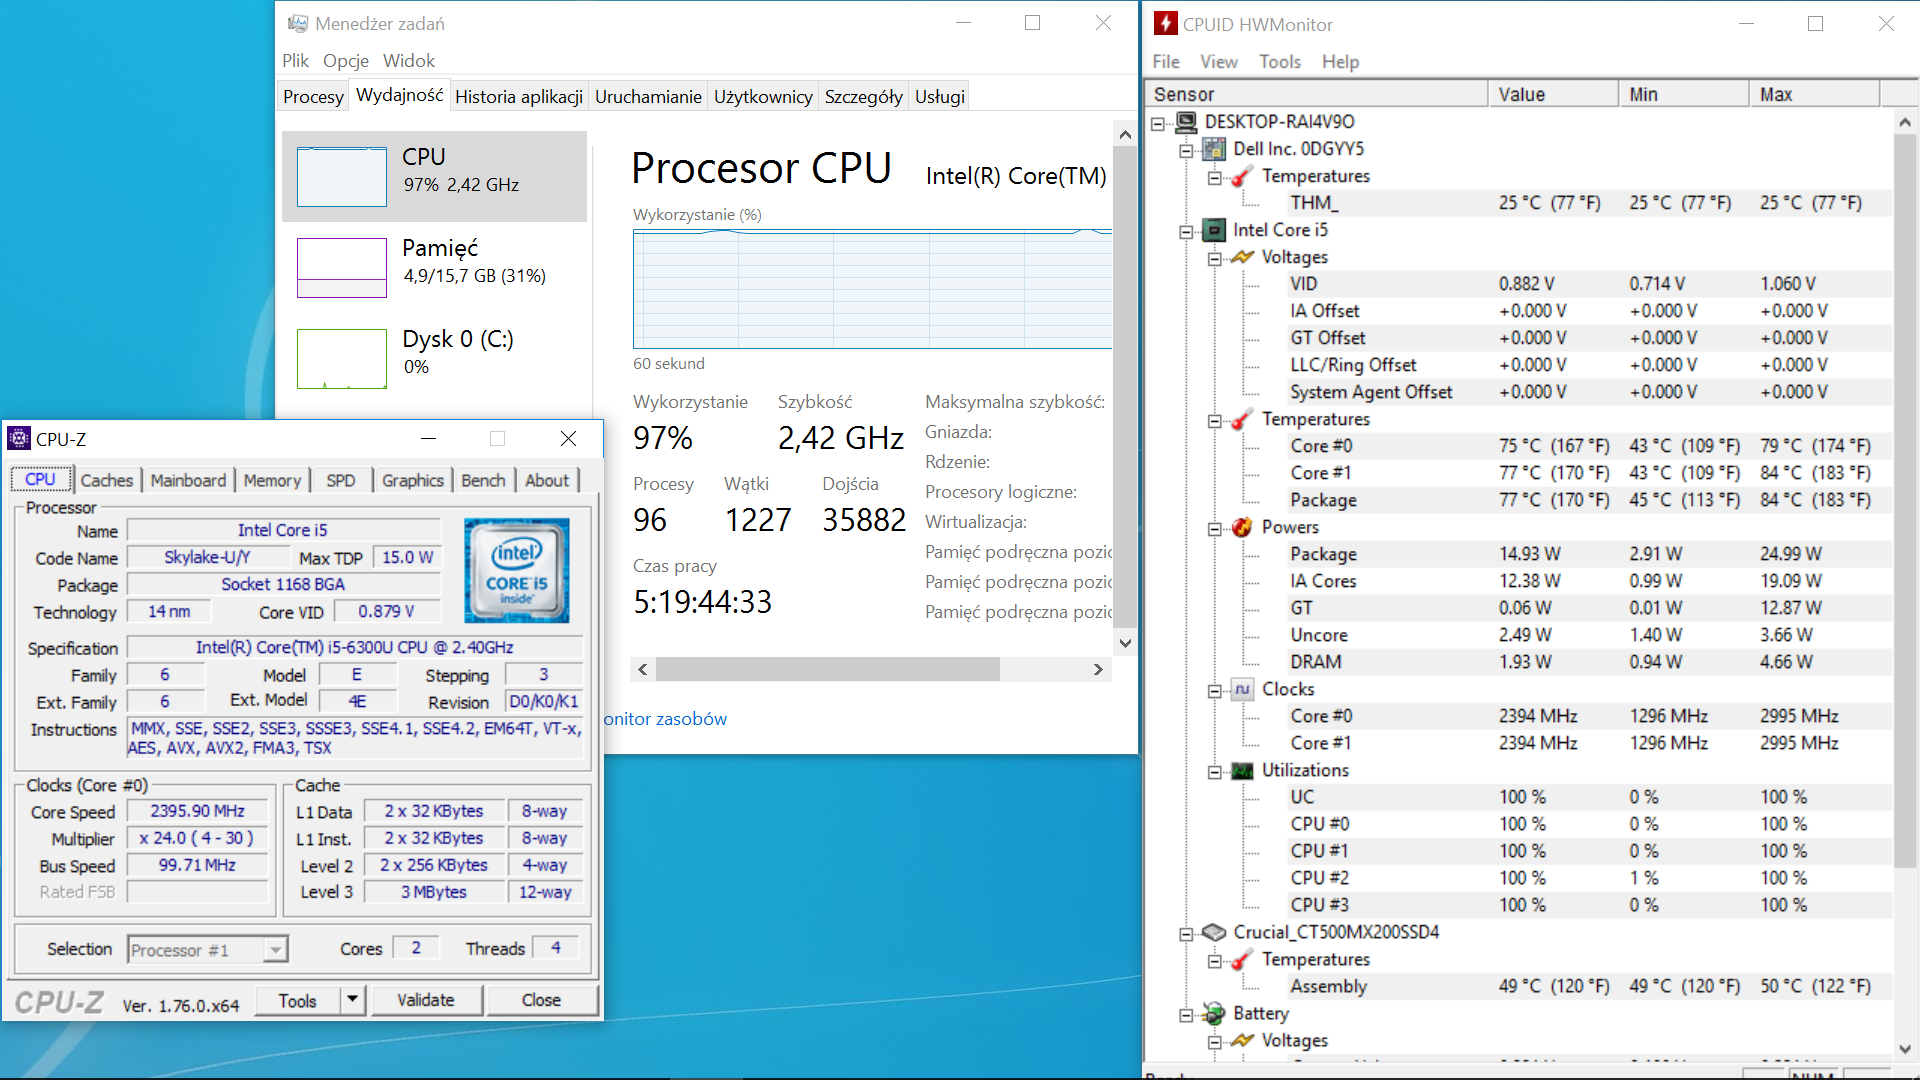Viewport: 1920px width, 1080px height.
Task: Collapse the Clocks section
Action: pyautogui.click(x=1215, y=690)
